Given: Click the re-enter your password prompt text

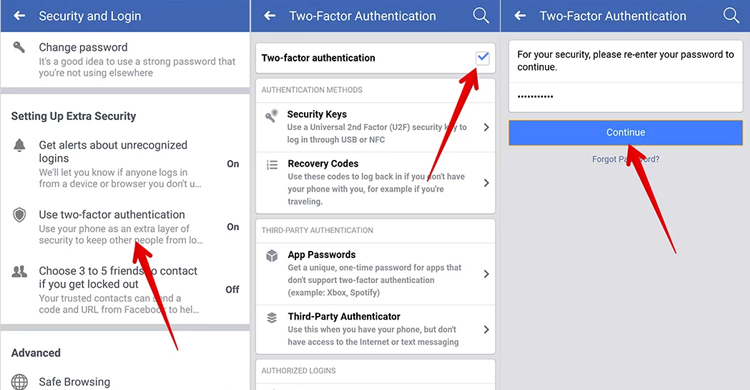Looking at the screenshot, I should (x=625, y=61).
